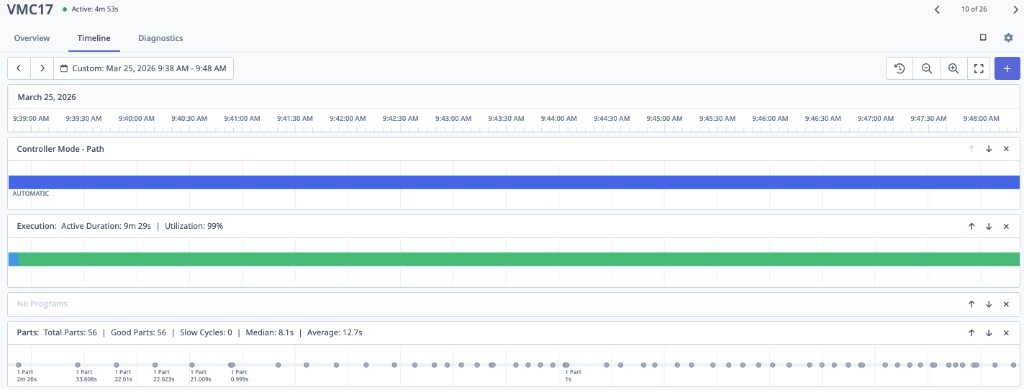The image size is (1024, 390).
Task: Click the Median: 8.1s statistic
Action: pos(270,333)
